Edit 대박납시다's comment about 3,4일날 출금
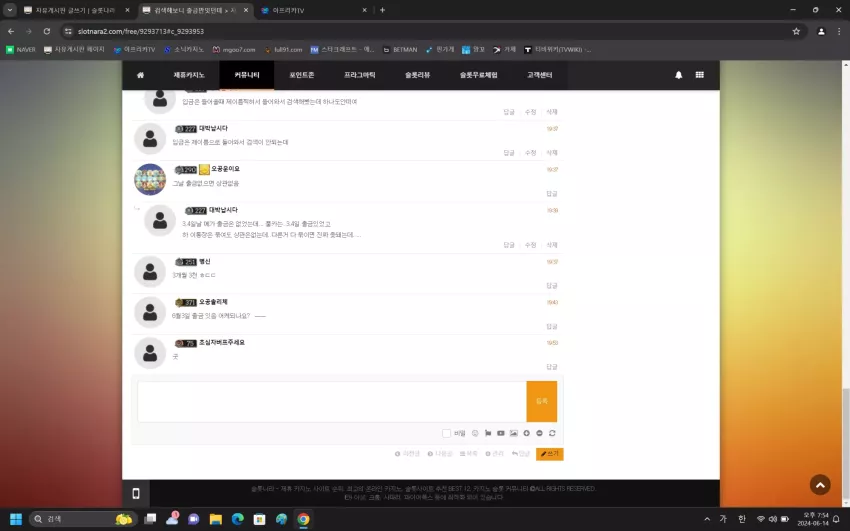This screenshot has width=850, height=531. click(530, 245)
